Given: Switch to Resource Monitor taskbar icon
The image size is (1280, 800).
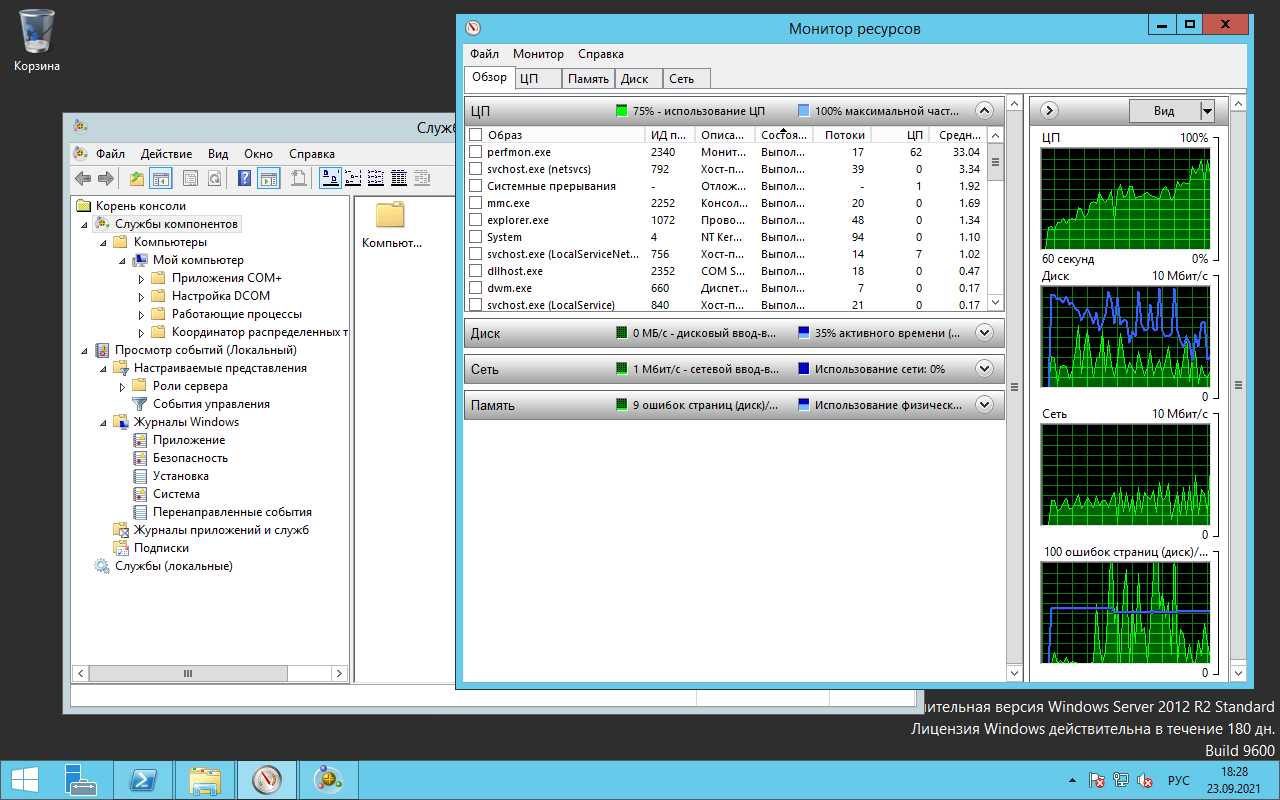Looking at the screenshot, I should tap(267, 779).
